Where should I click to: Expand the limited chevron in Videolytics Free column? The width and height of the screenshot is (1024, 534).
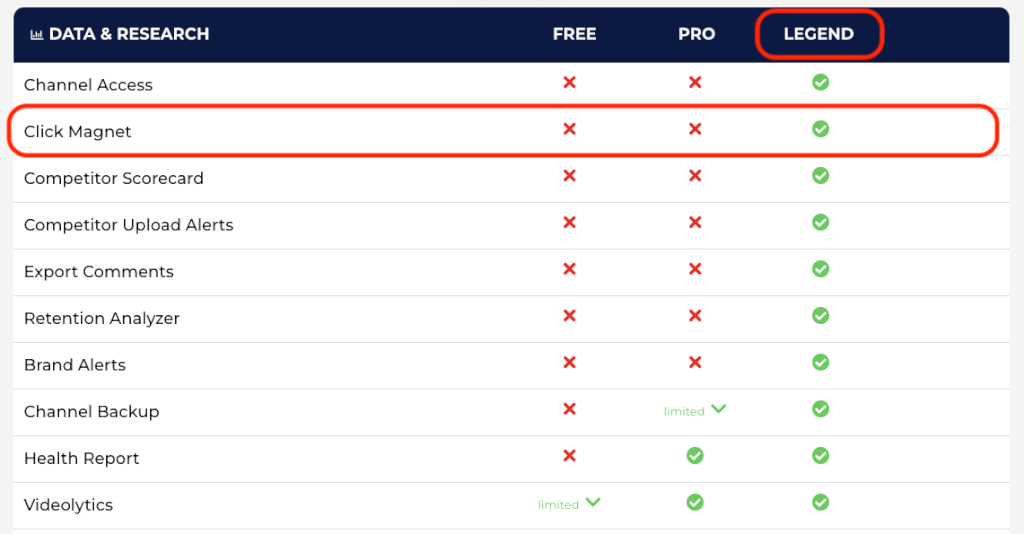click(593, 503)
